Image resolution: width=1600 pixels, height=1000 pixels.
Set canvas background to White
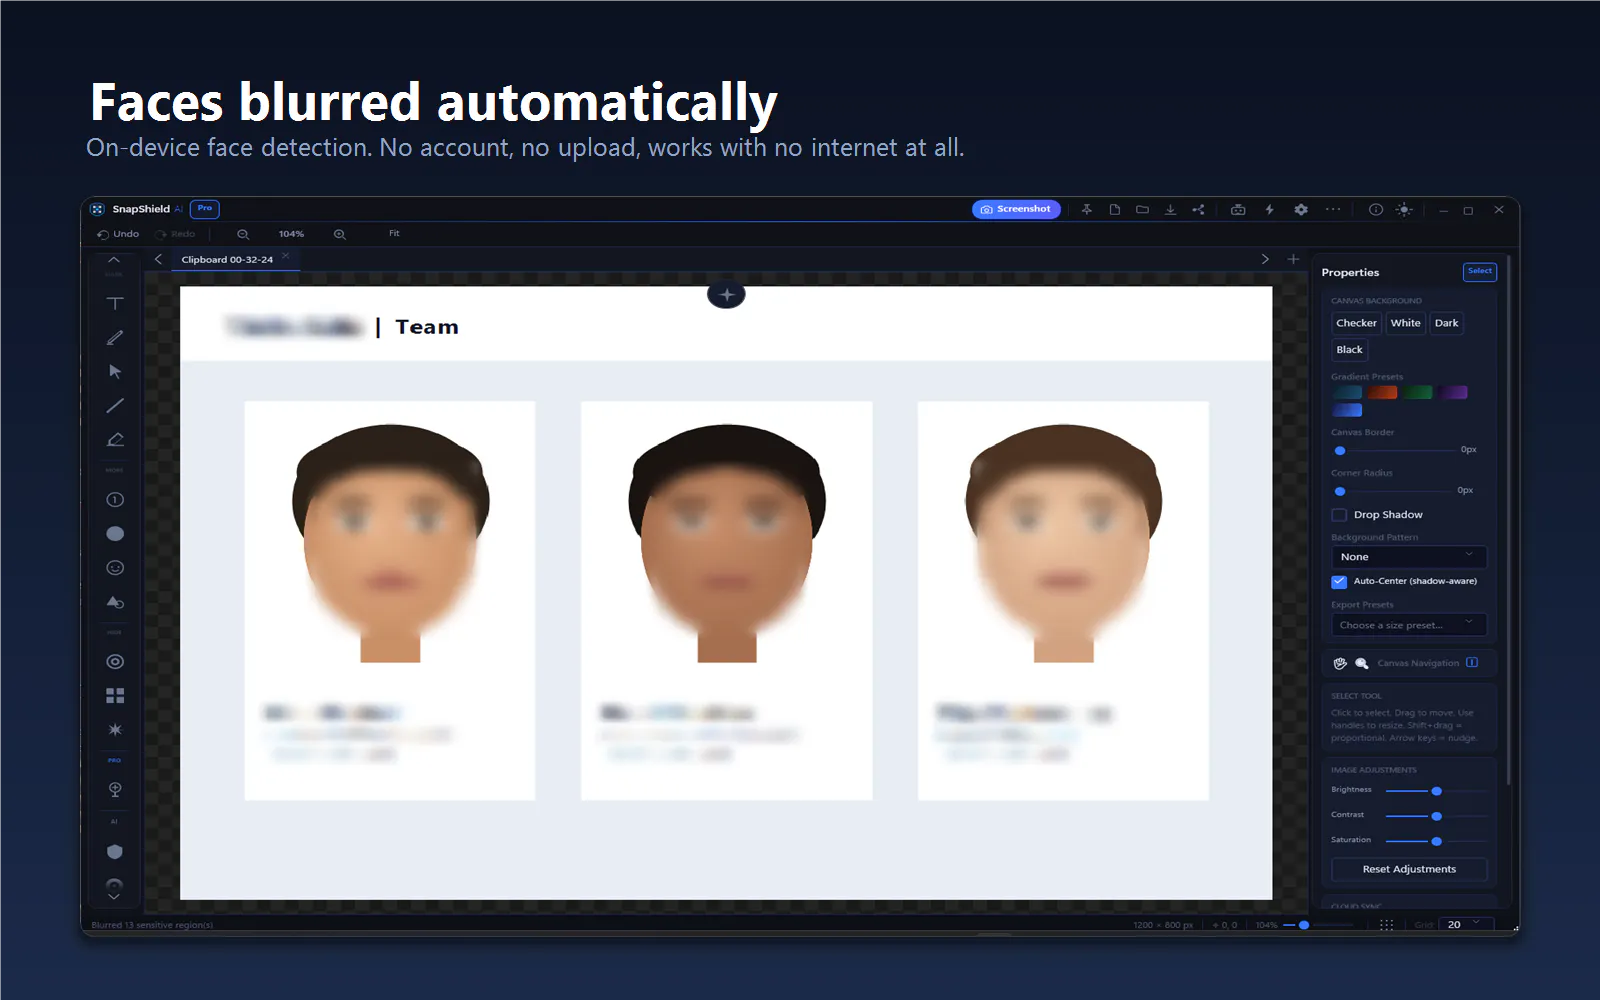(1405, 323)
